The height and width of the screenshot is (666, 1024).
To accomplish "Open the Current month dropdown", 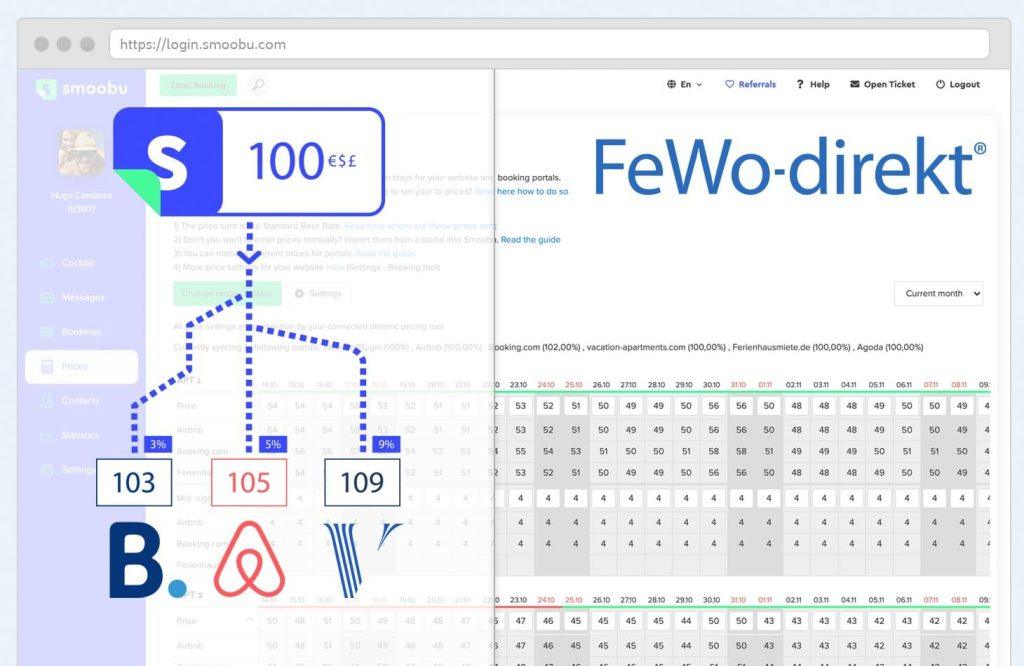I will coord(938,294).
